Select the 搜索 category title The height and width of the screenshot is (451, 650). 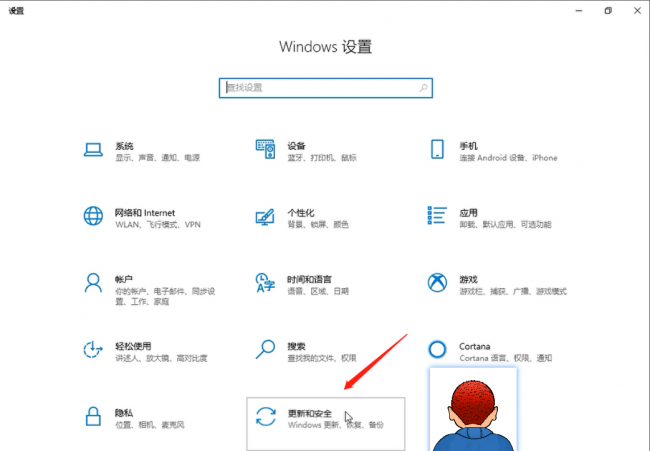(x=296, y=346)
